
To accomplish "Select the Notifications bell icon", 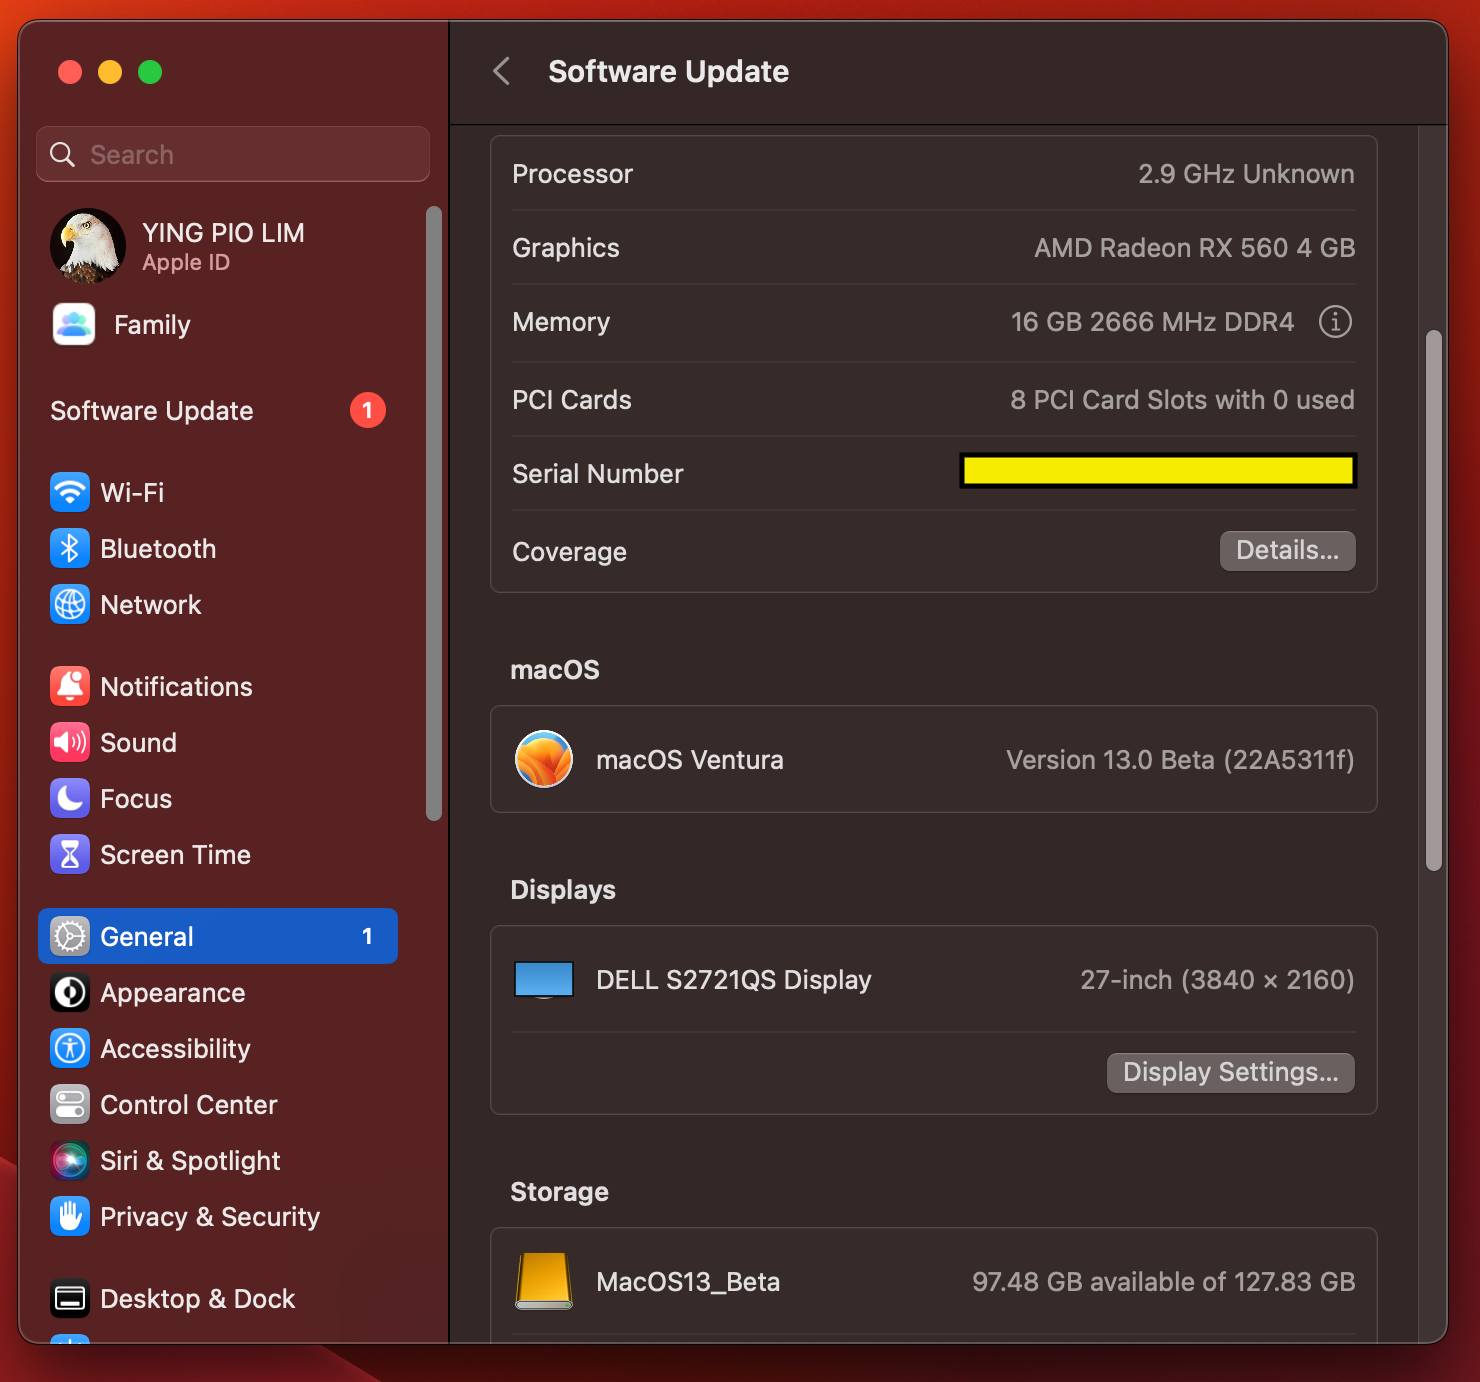I will [70, 686].
